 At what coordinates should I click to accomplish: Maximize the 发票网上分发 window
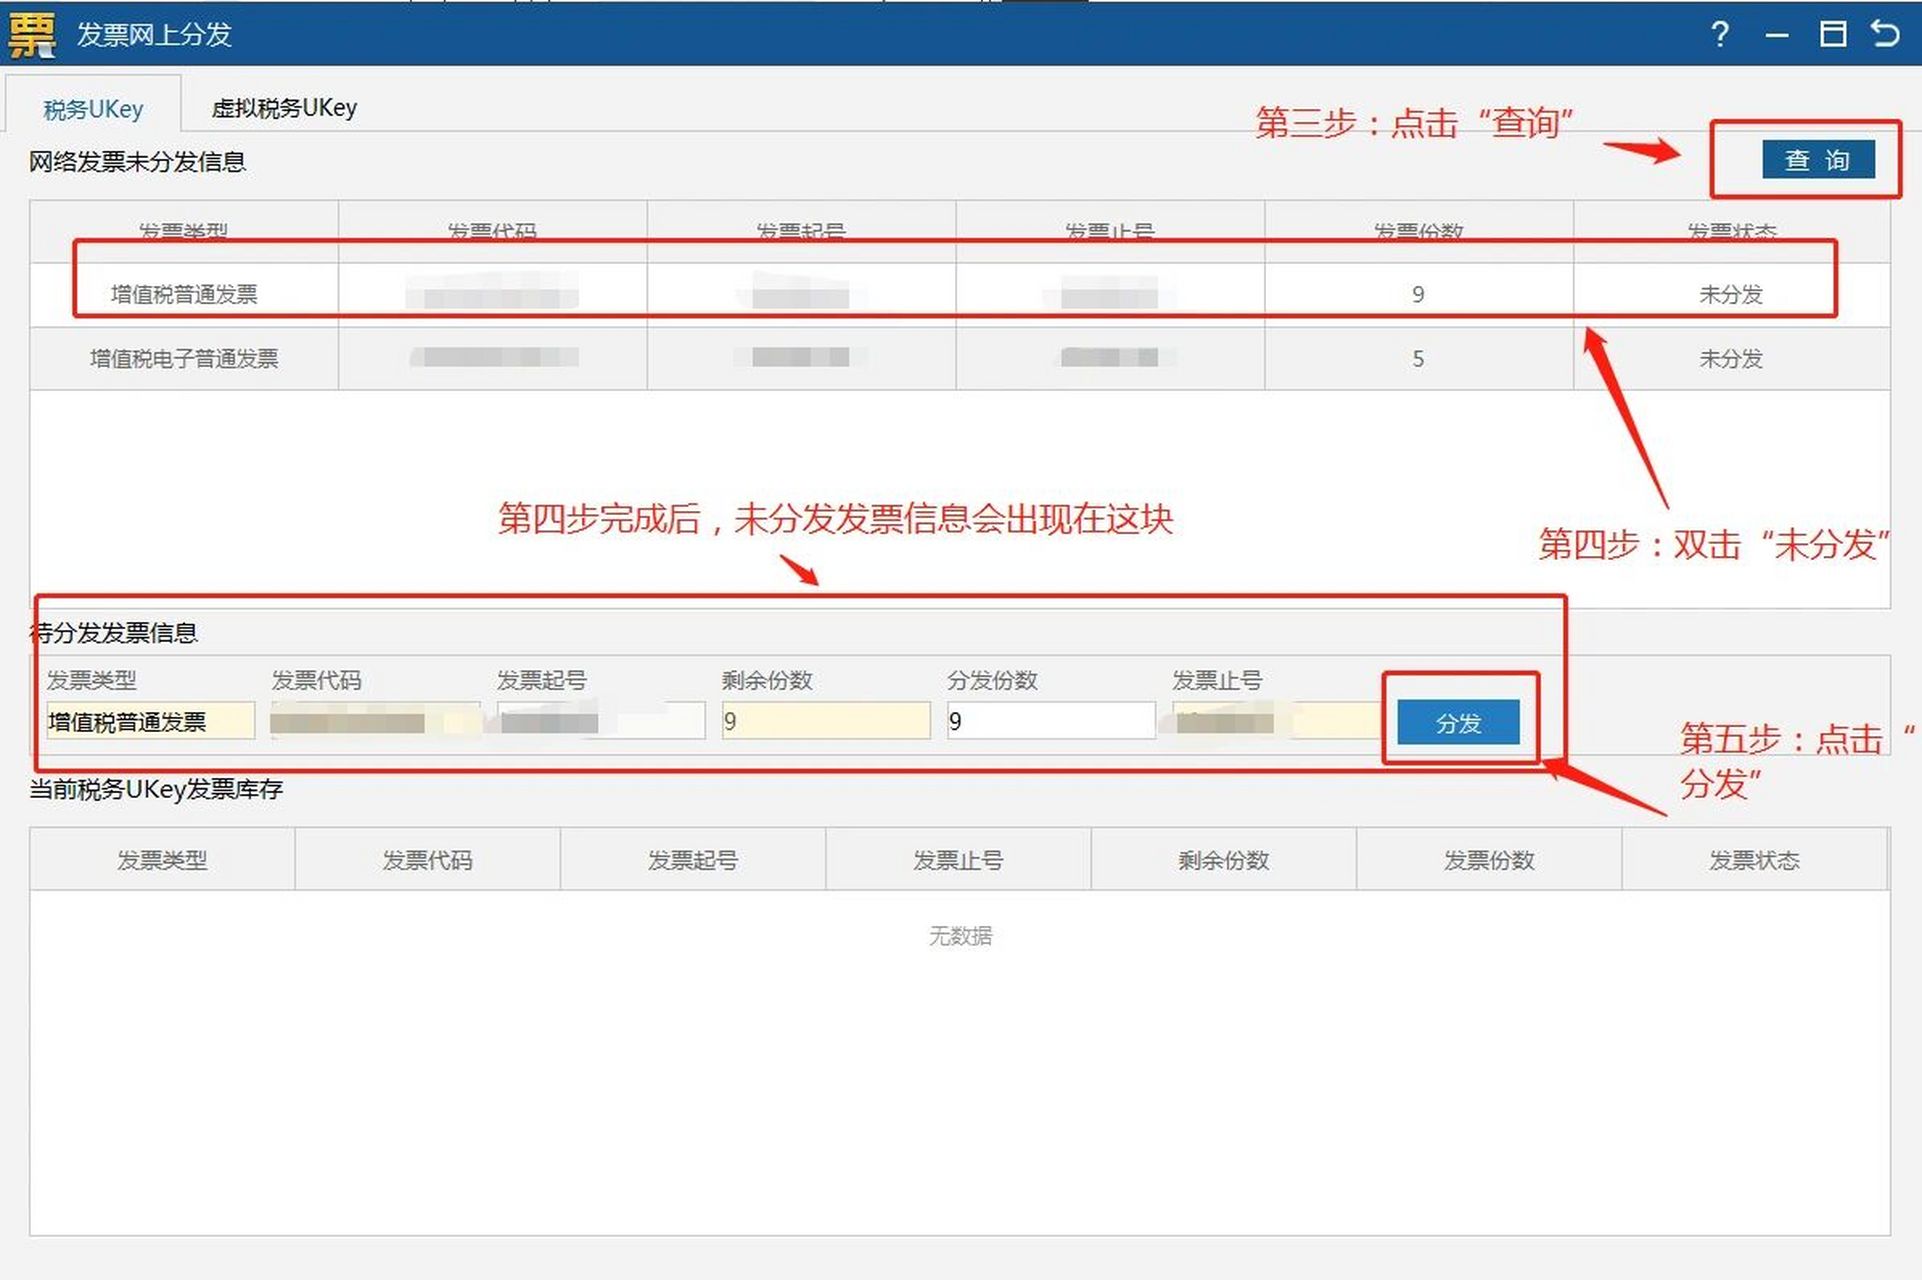1832,34
